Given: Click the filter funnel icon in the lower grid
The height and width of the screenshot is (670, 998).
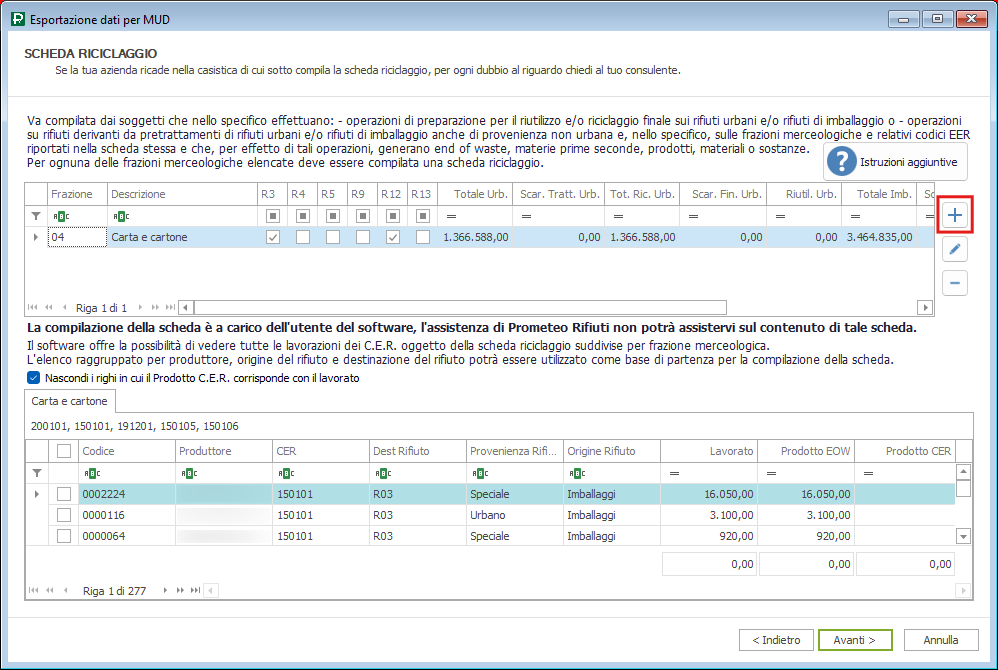Looking at the screenshot, I should (37, 473).
